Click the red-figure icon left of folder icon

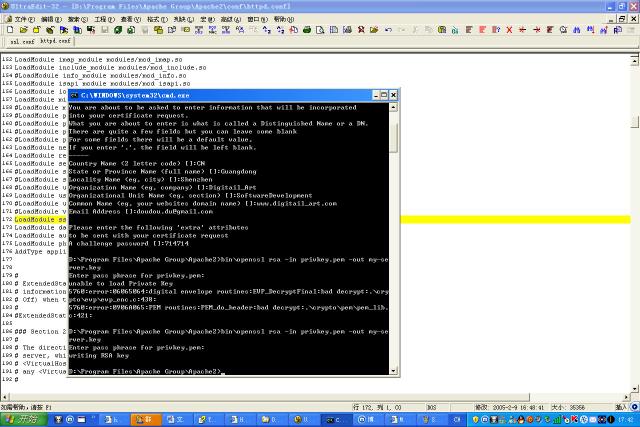(x=361, y=30)
